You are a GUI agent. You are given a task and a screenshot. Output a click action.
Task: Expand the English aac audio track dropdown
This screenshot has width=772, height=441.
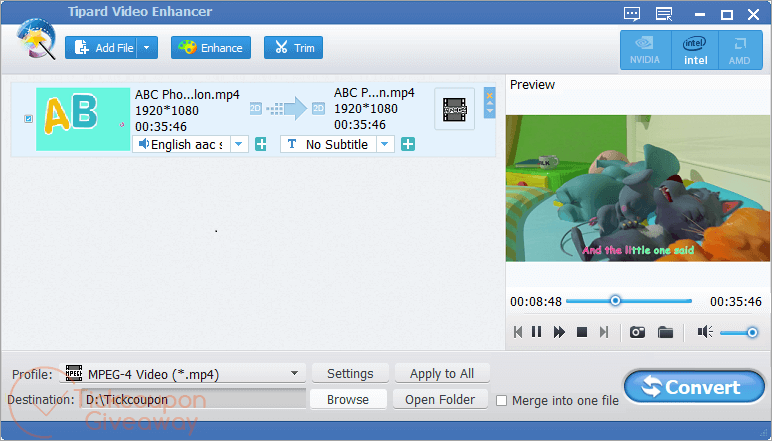(x=239, y=144)
